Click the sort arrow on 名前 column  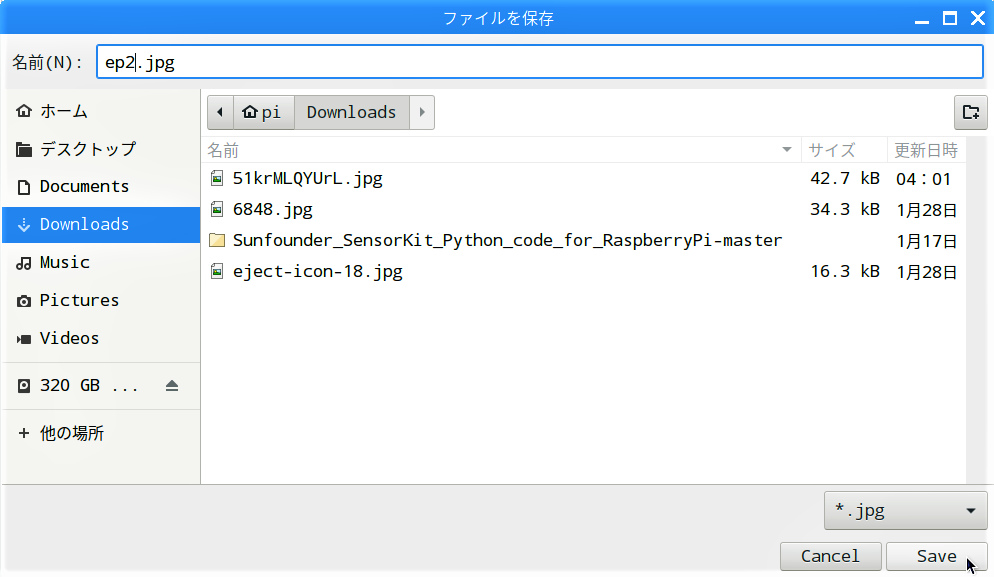(787, 150)
